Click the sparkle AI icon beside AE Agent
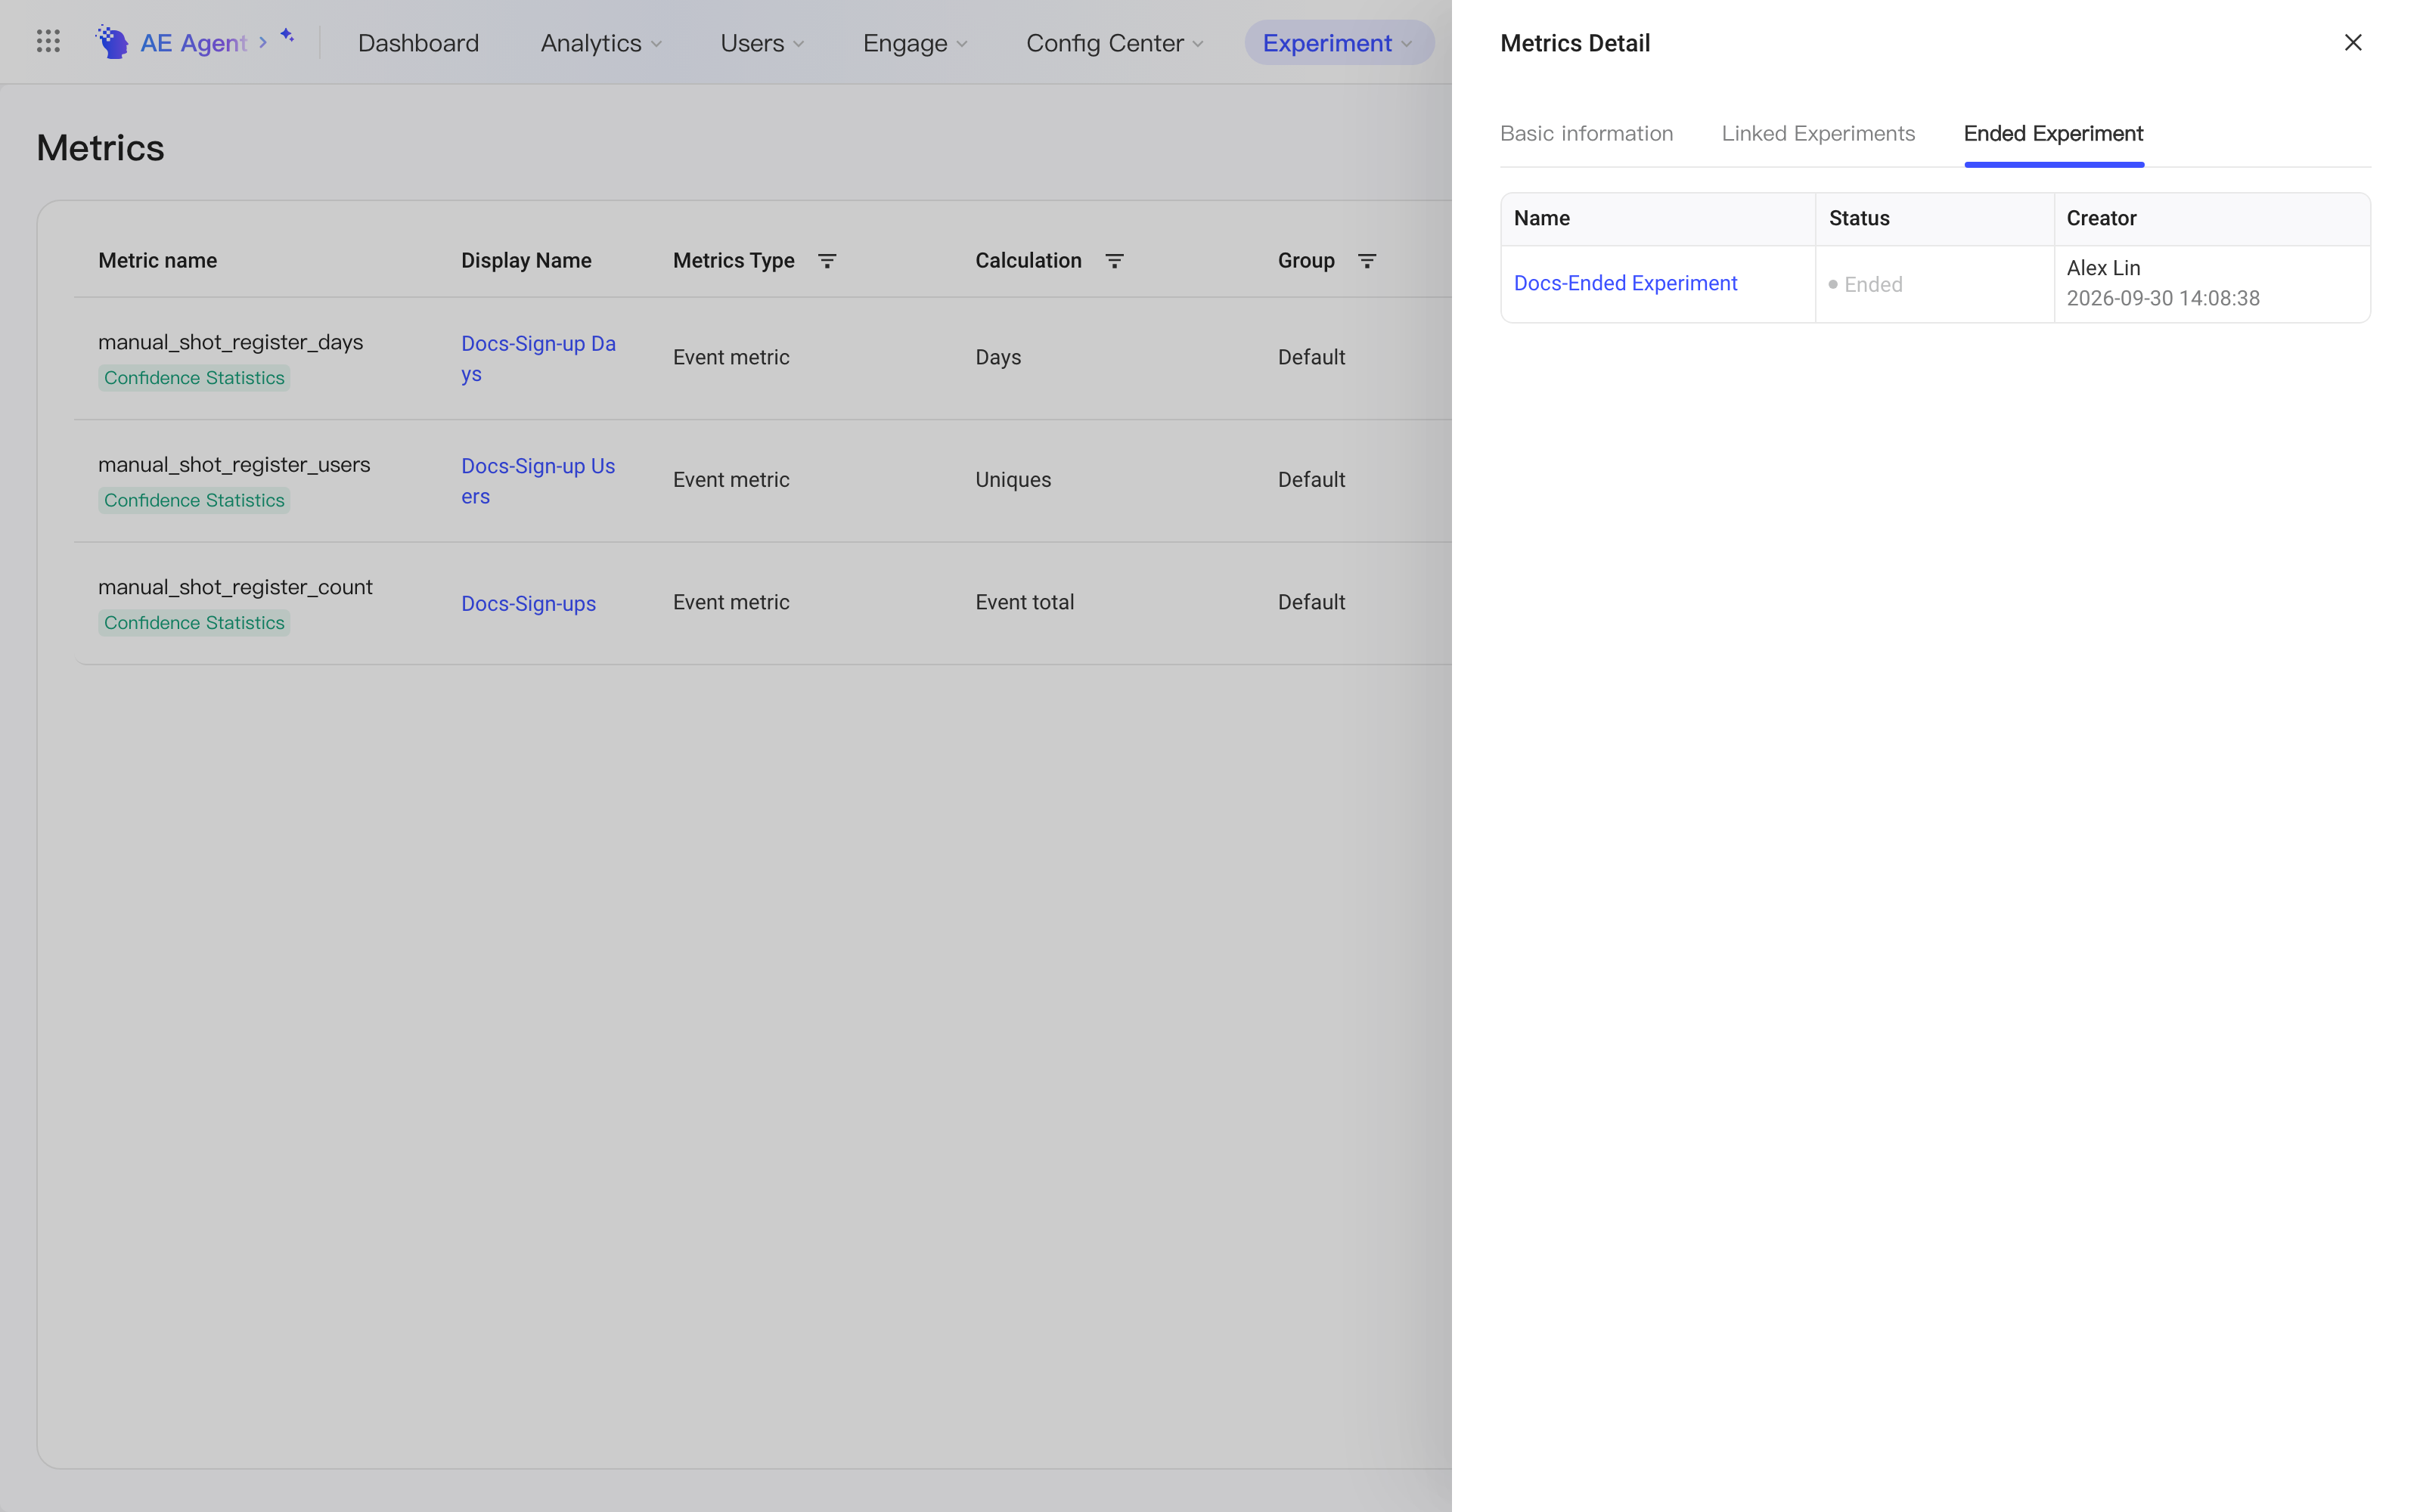 tap(287, 36)
